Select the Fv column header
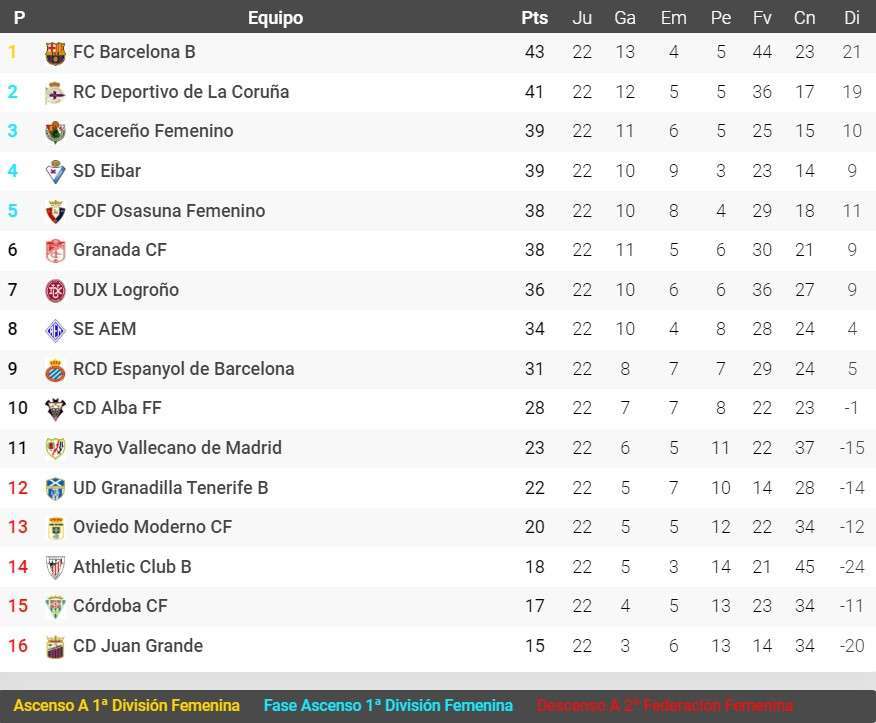 point(762,17)
